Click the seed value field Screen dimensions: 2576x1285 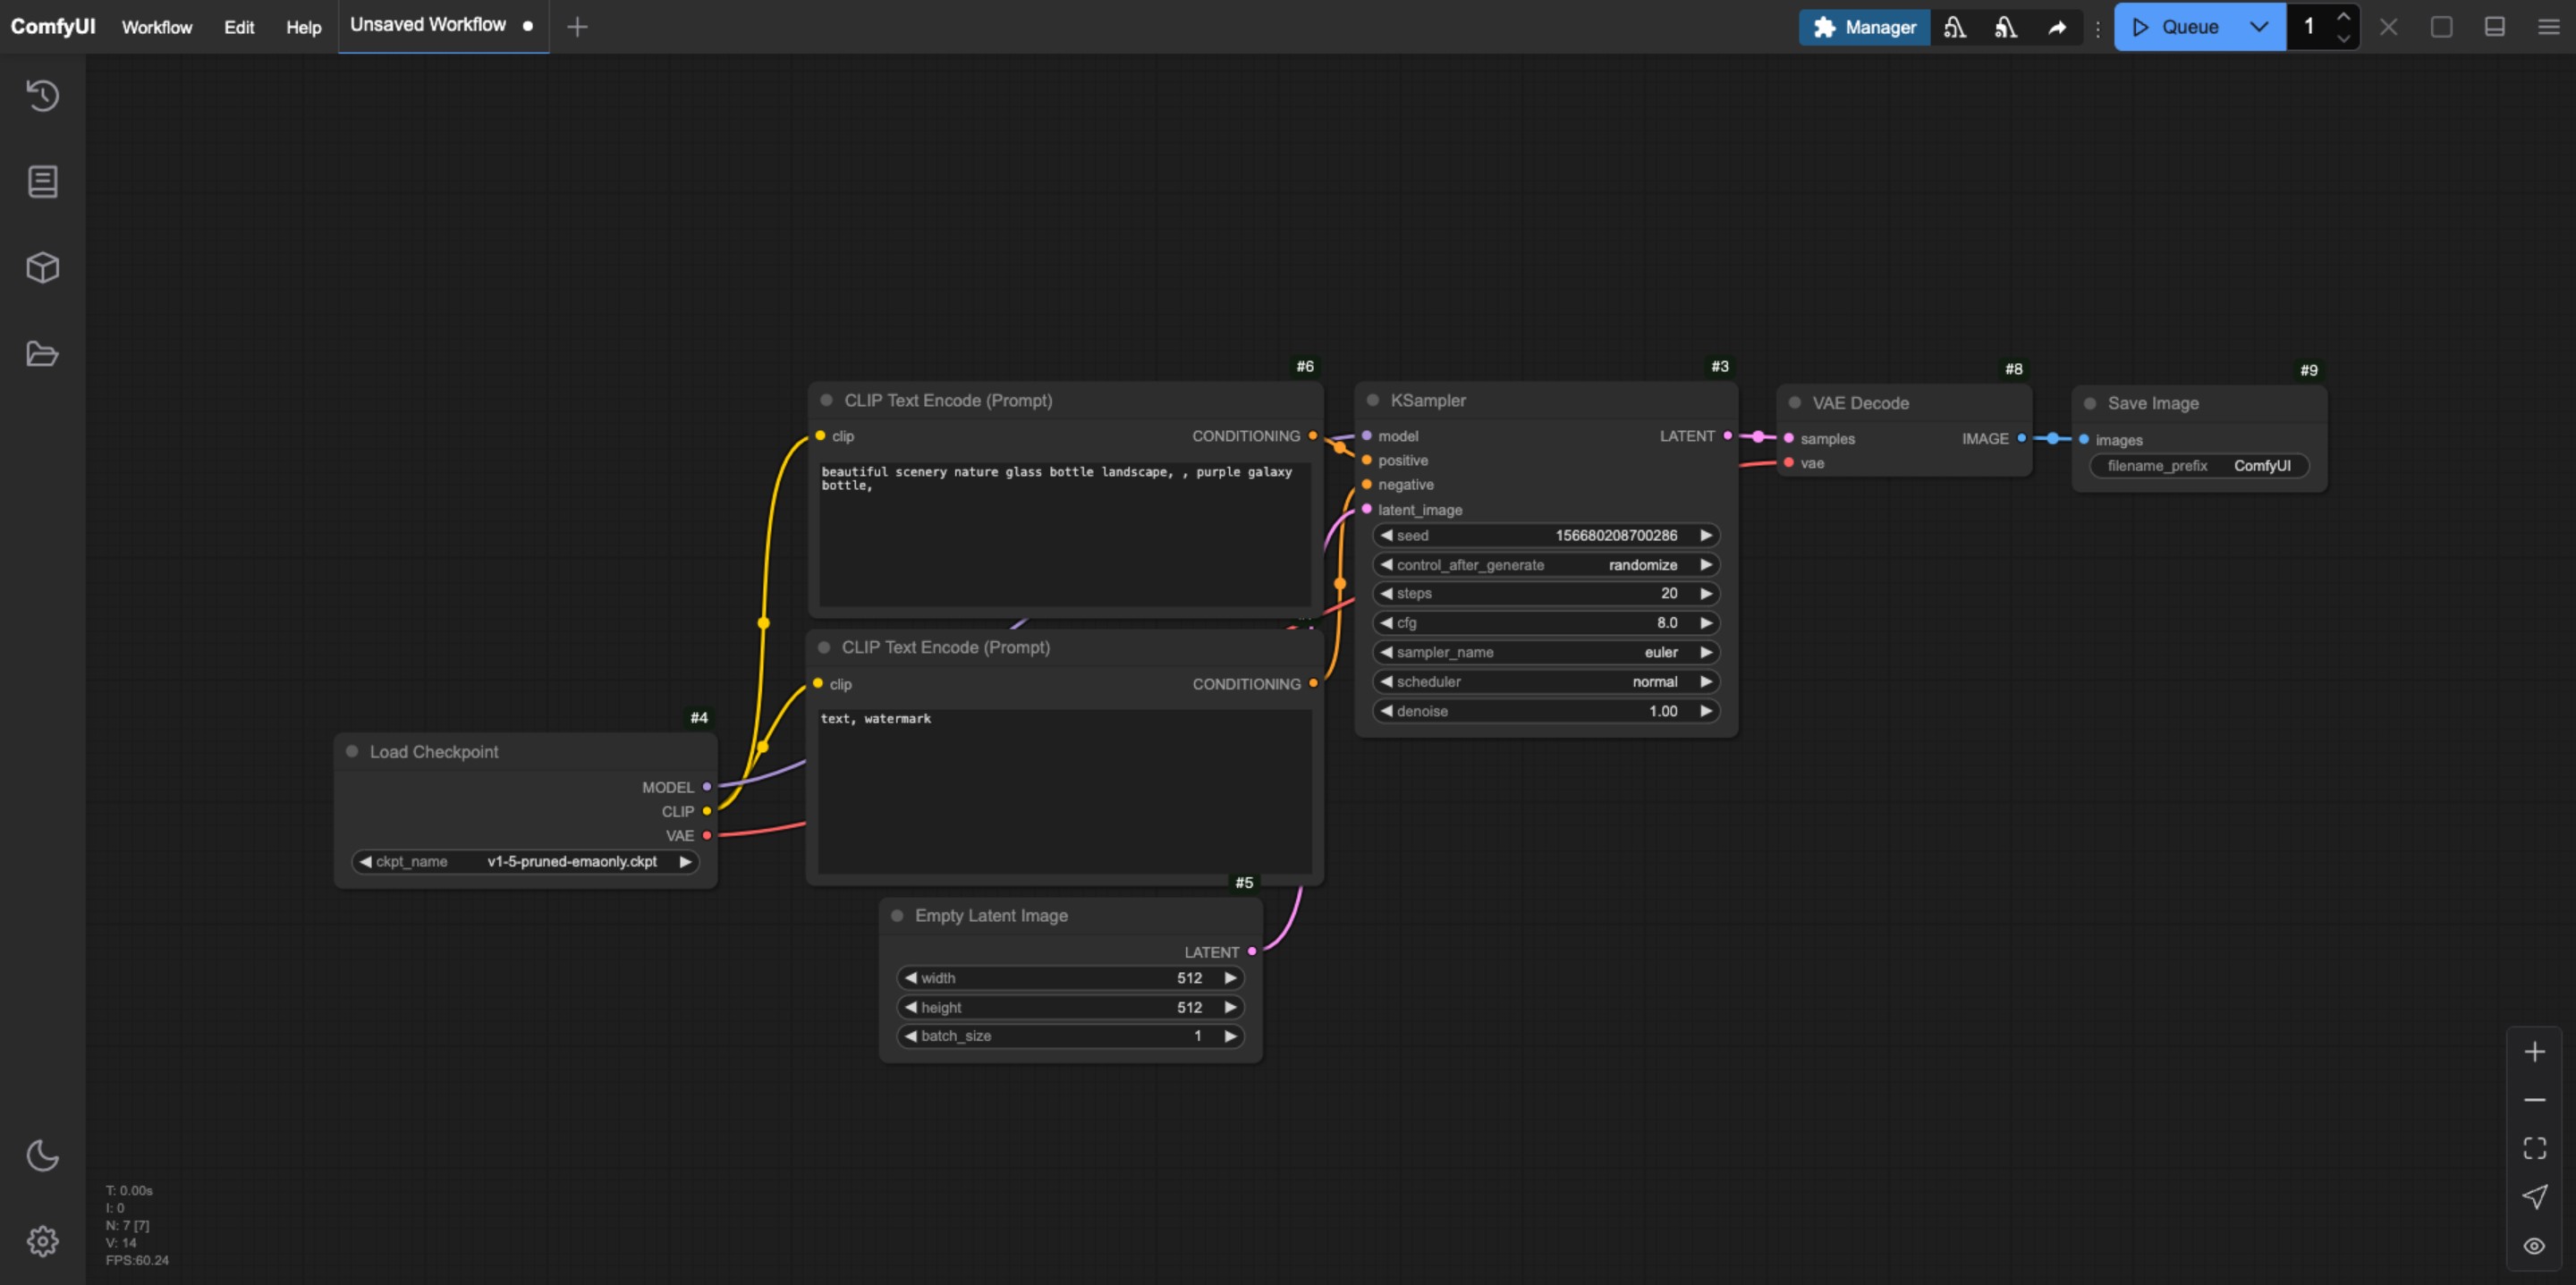(x=1546, y=535)
